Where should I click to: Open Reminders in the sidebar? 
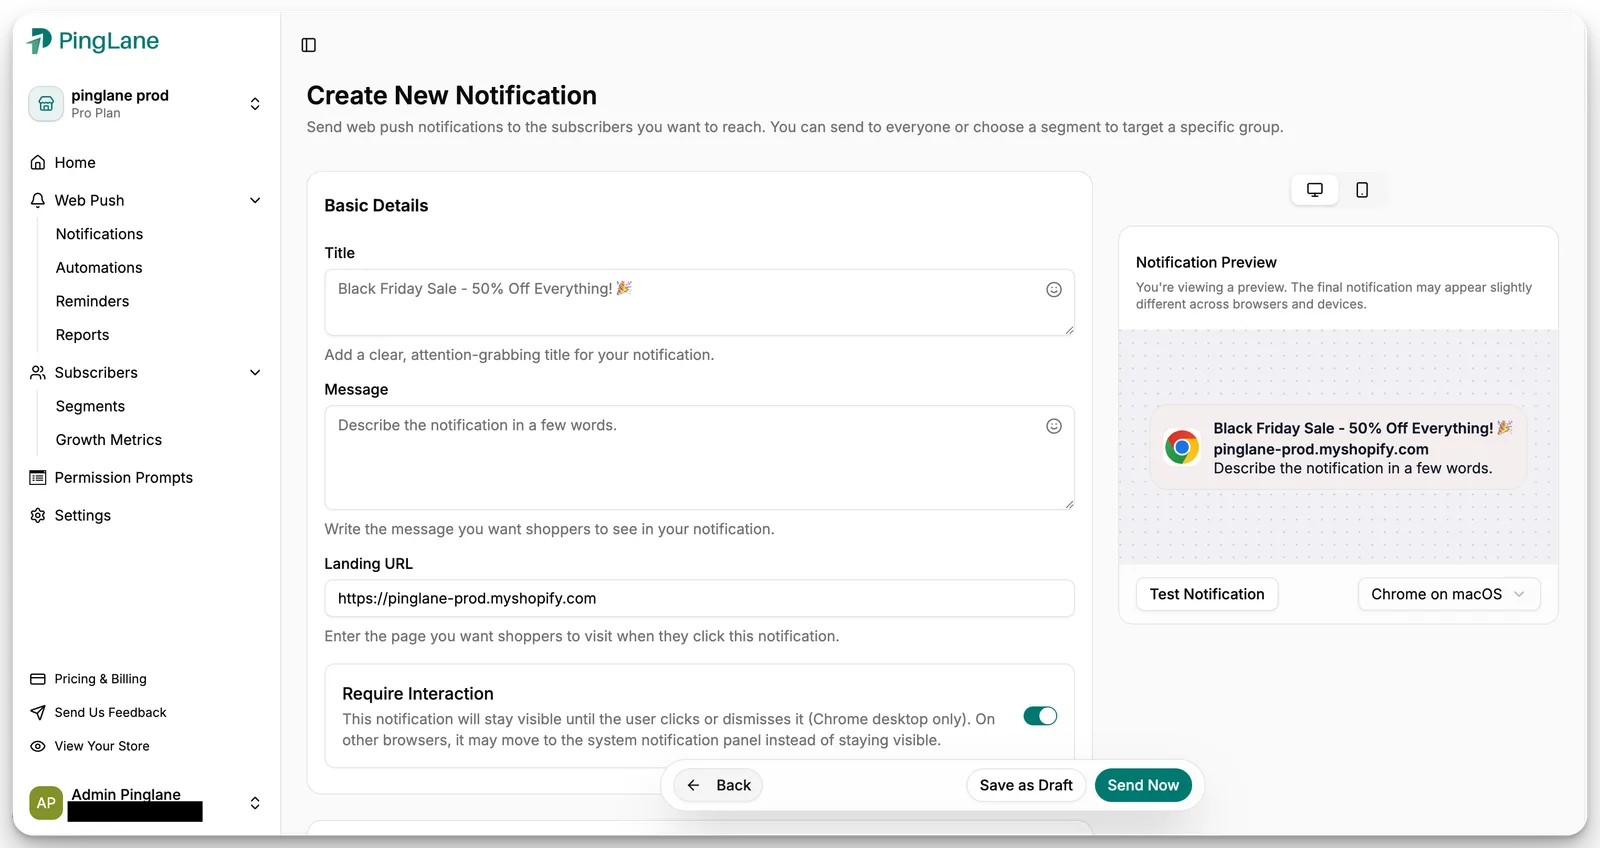point(92,301)
